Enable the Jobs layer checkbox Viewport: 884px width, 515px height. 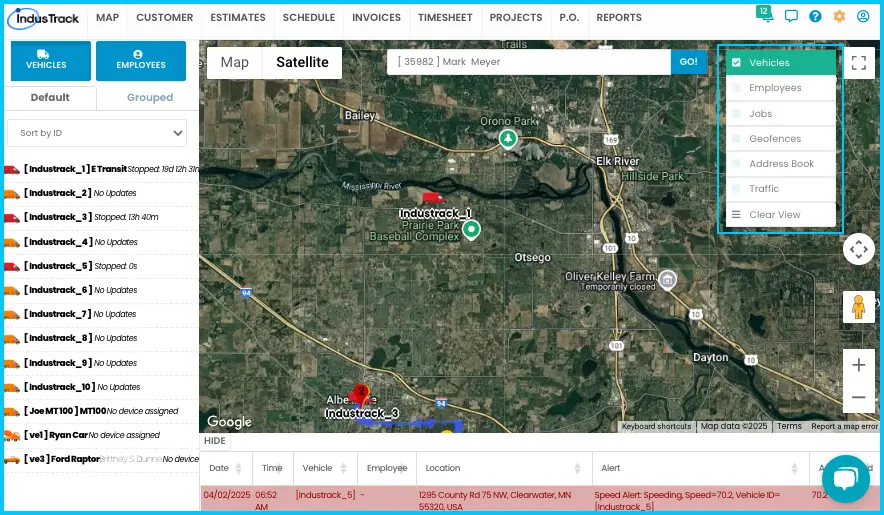(736, 113)
